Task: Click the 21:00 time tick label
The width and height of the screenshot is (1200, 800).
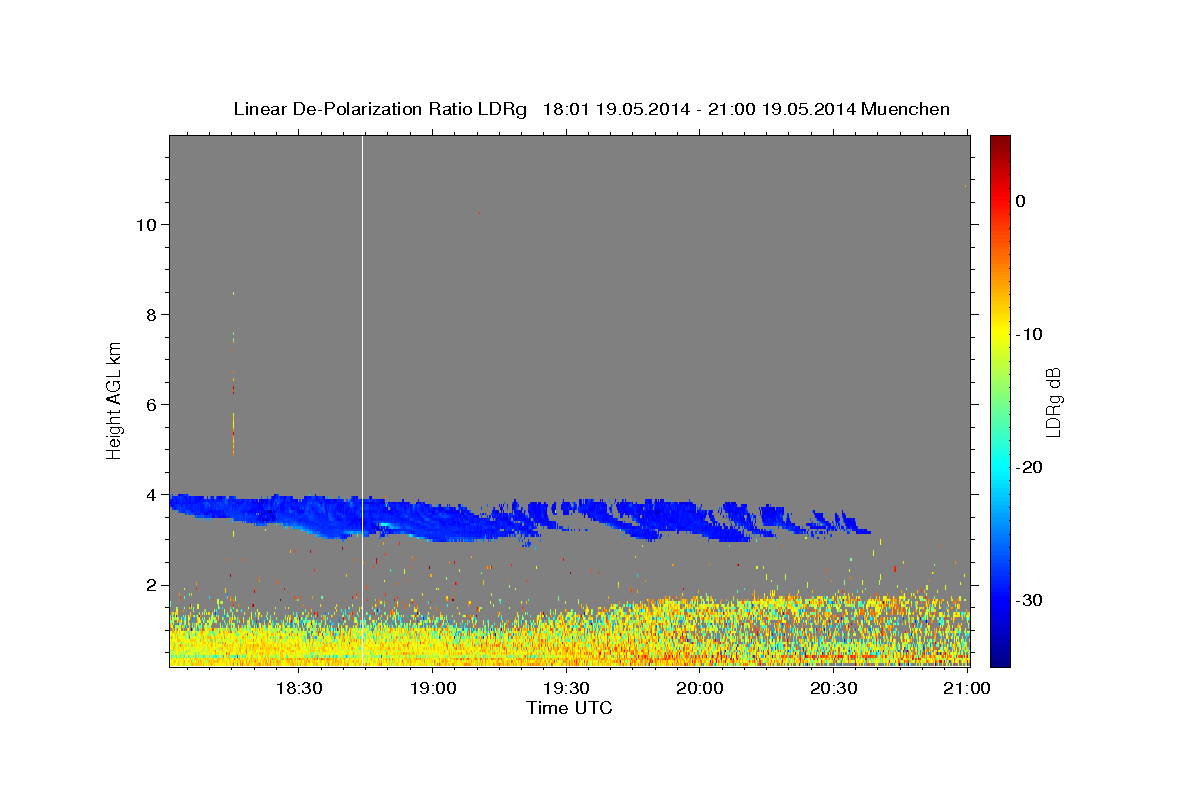Action: (967, 688)
